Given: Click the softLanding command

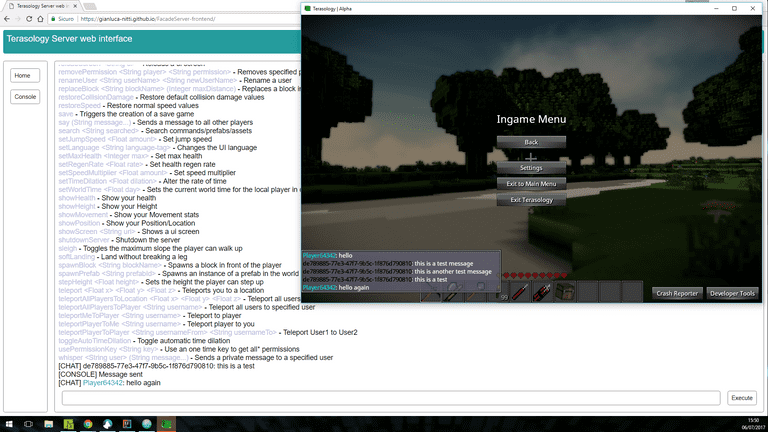Looking at the screenshot, I should (76, 257).
